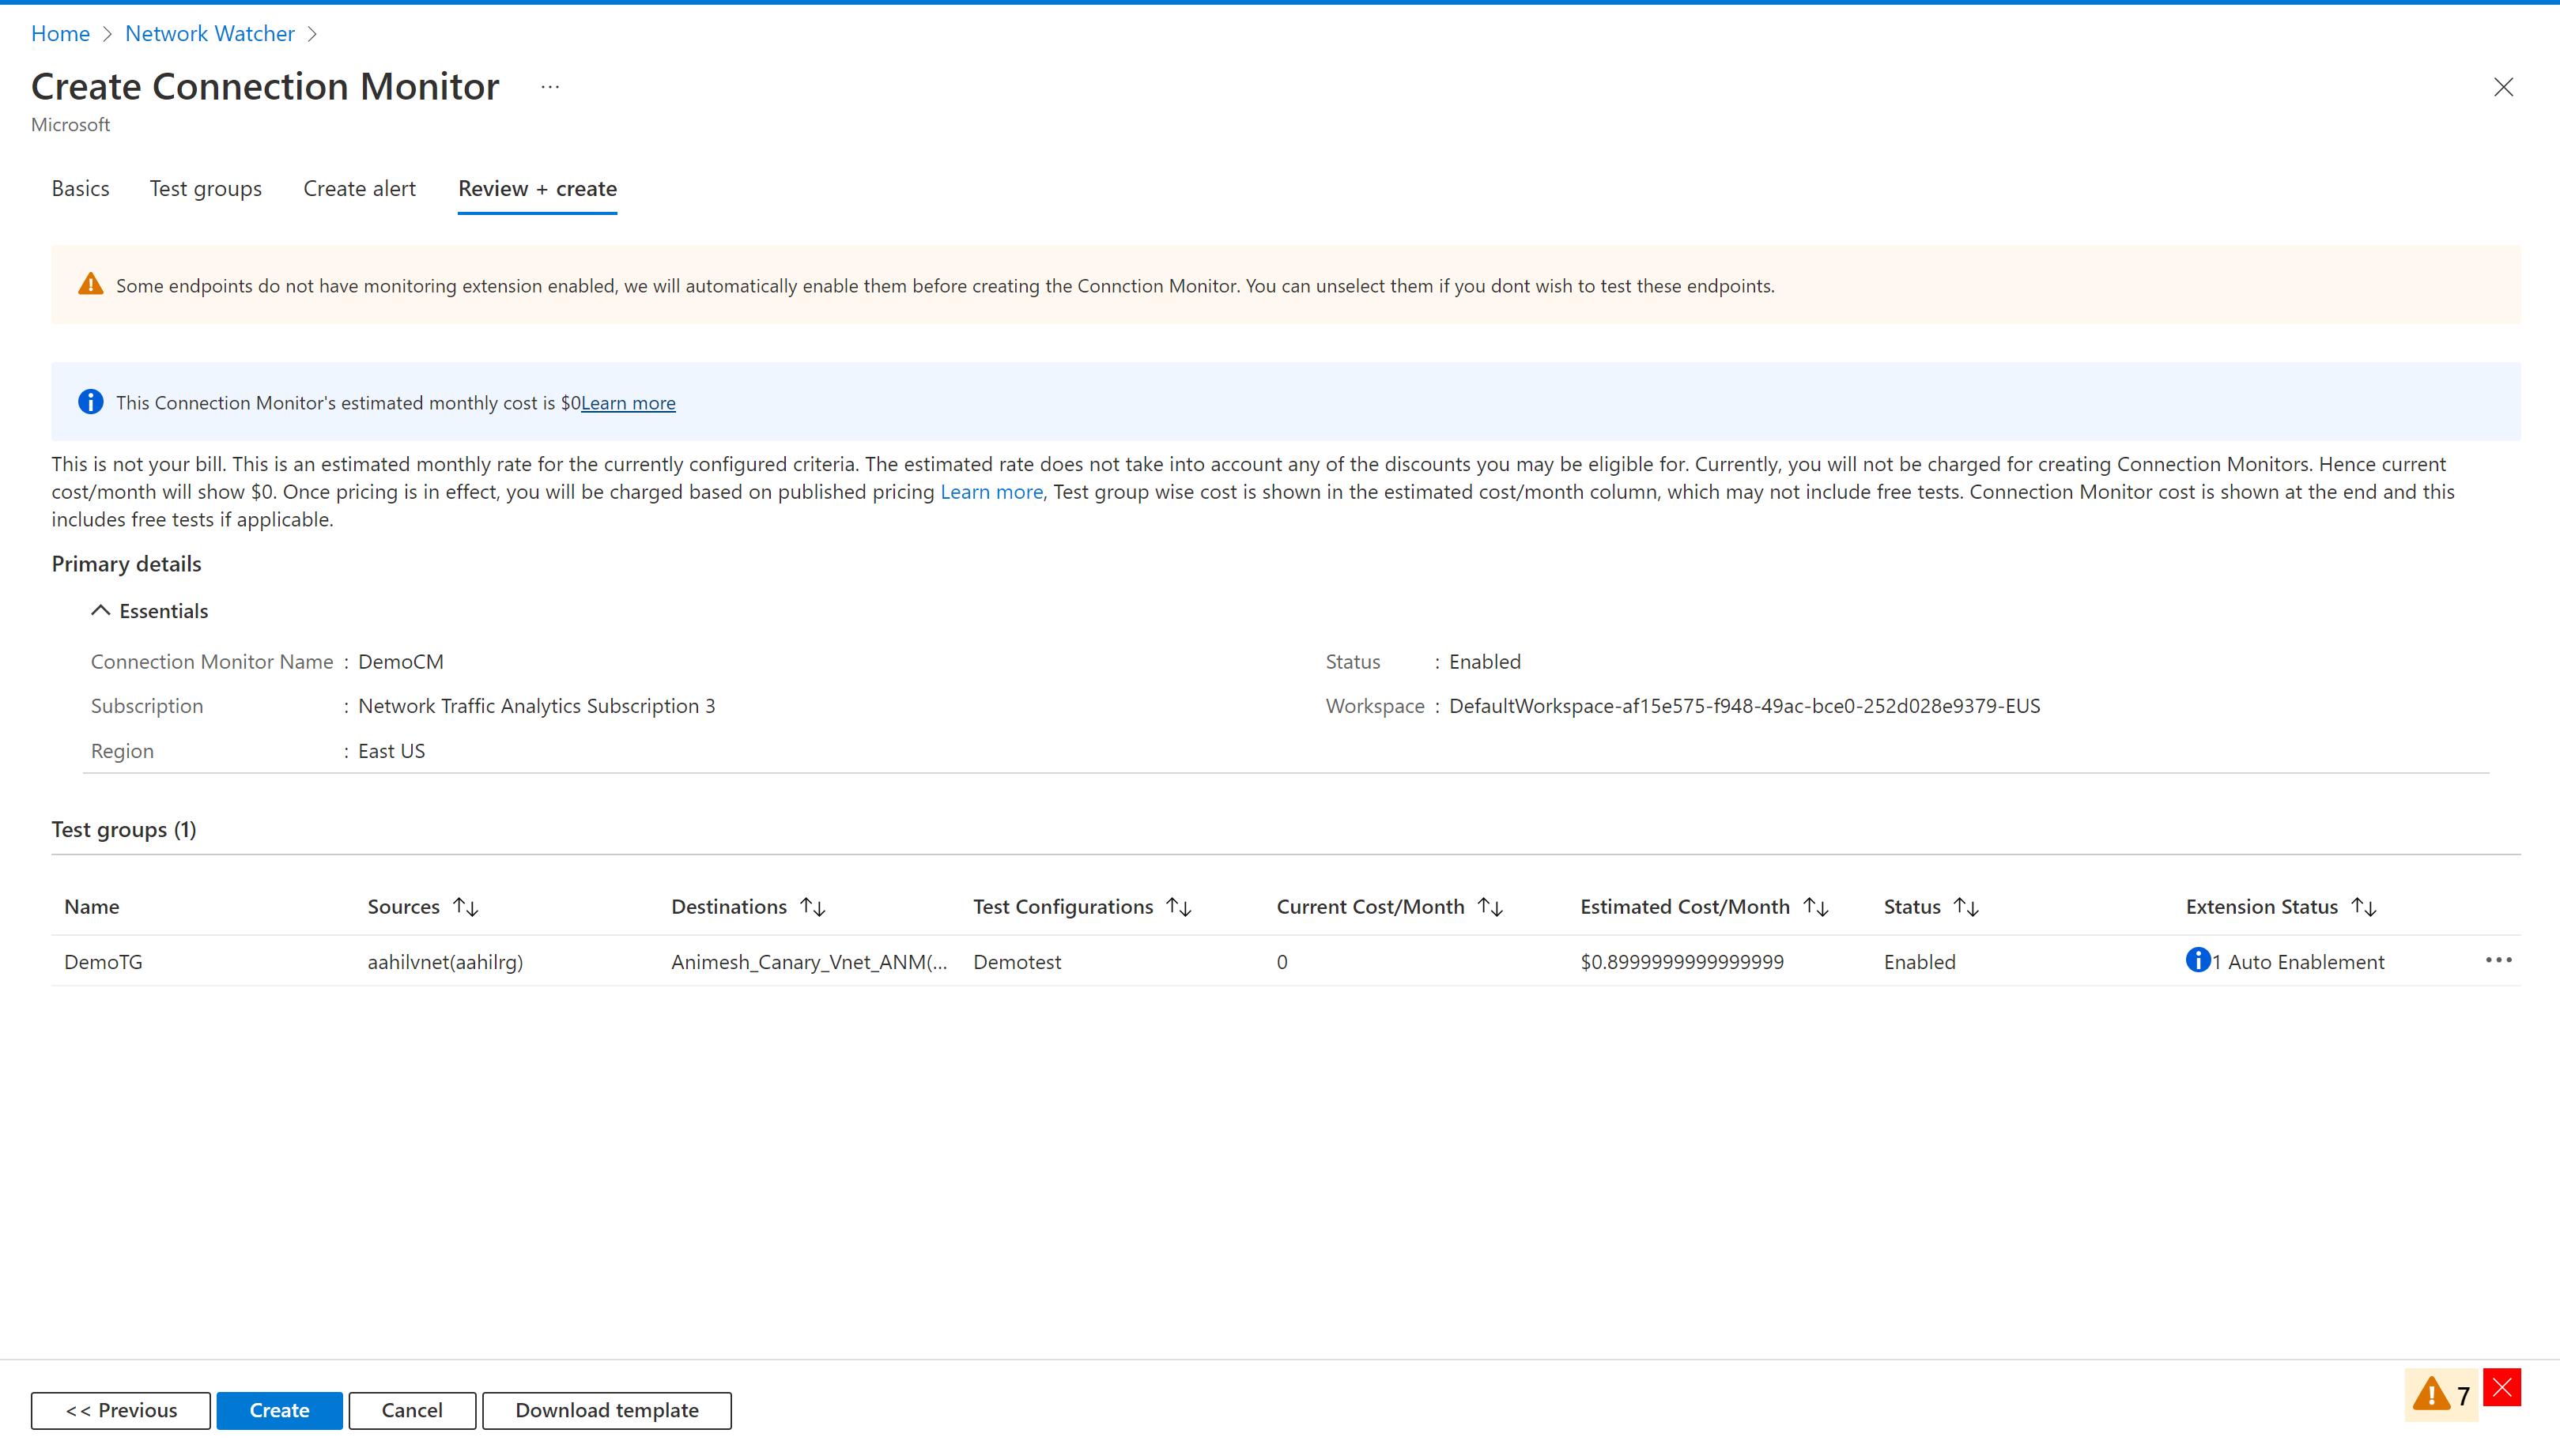The height and width of the screenshot is (1456, 2560).
Task: Click the warning icon in alert banner
Action: [89, 283]
